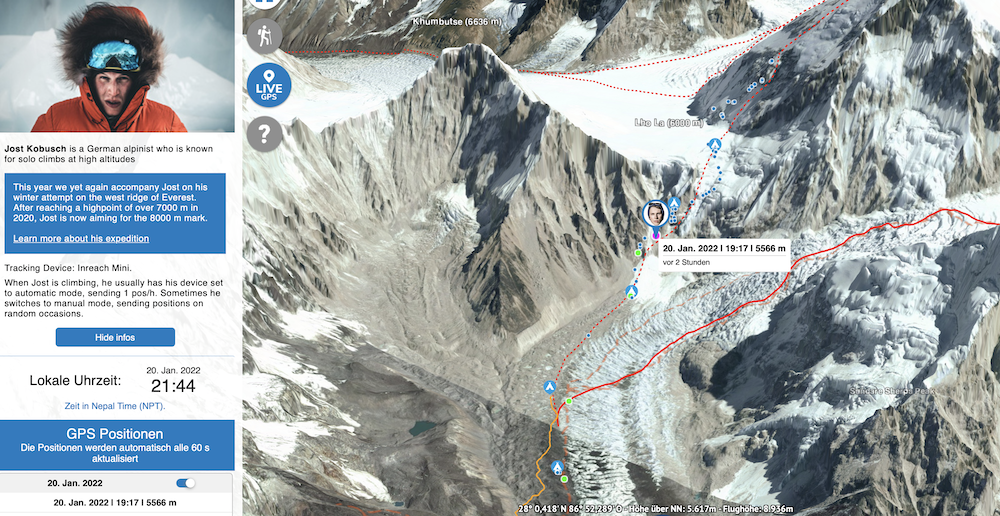The image size is (1000, 516).
Task: Select the tent camp marker below Lho La label
Action: click(716, 145)
